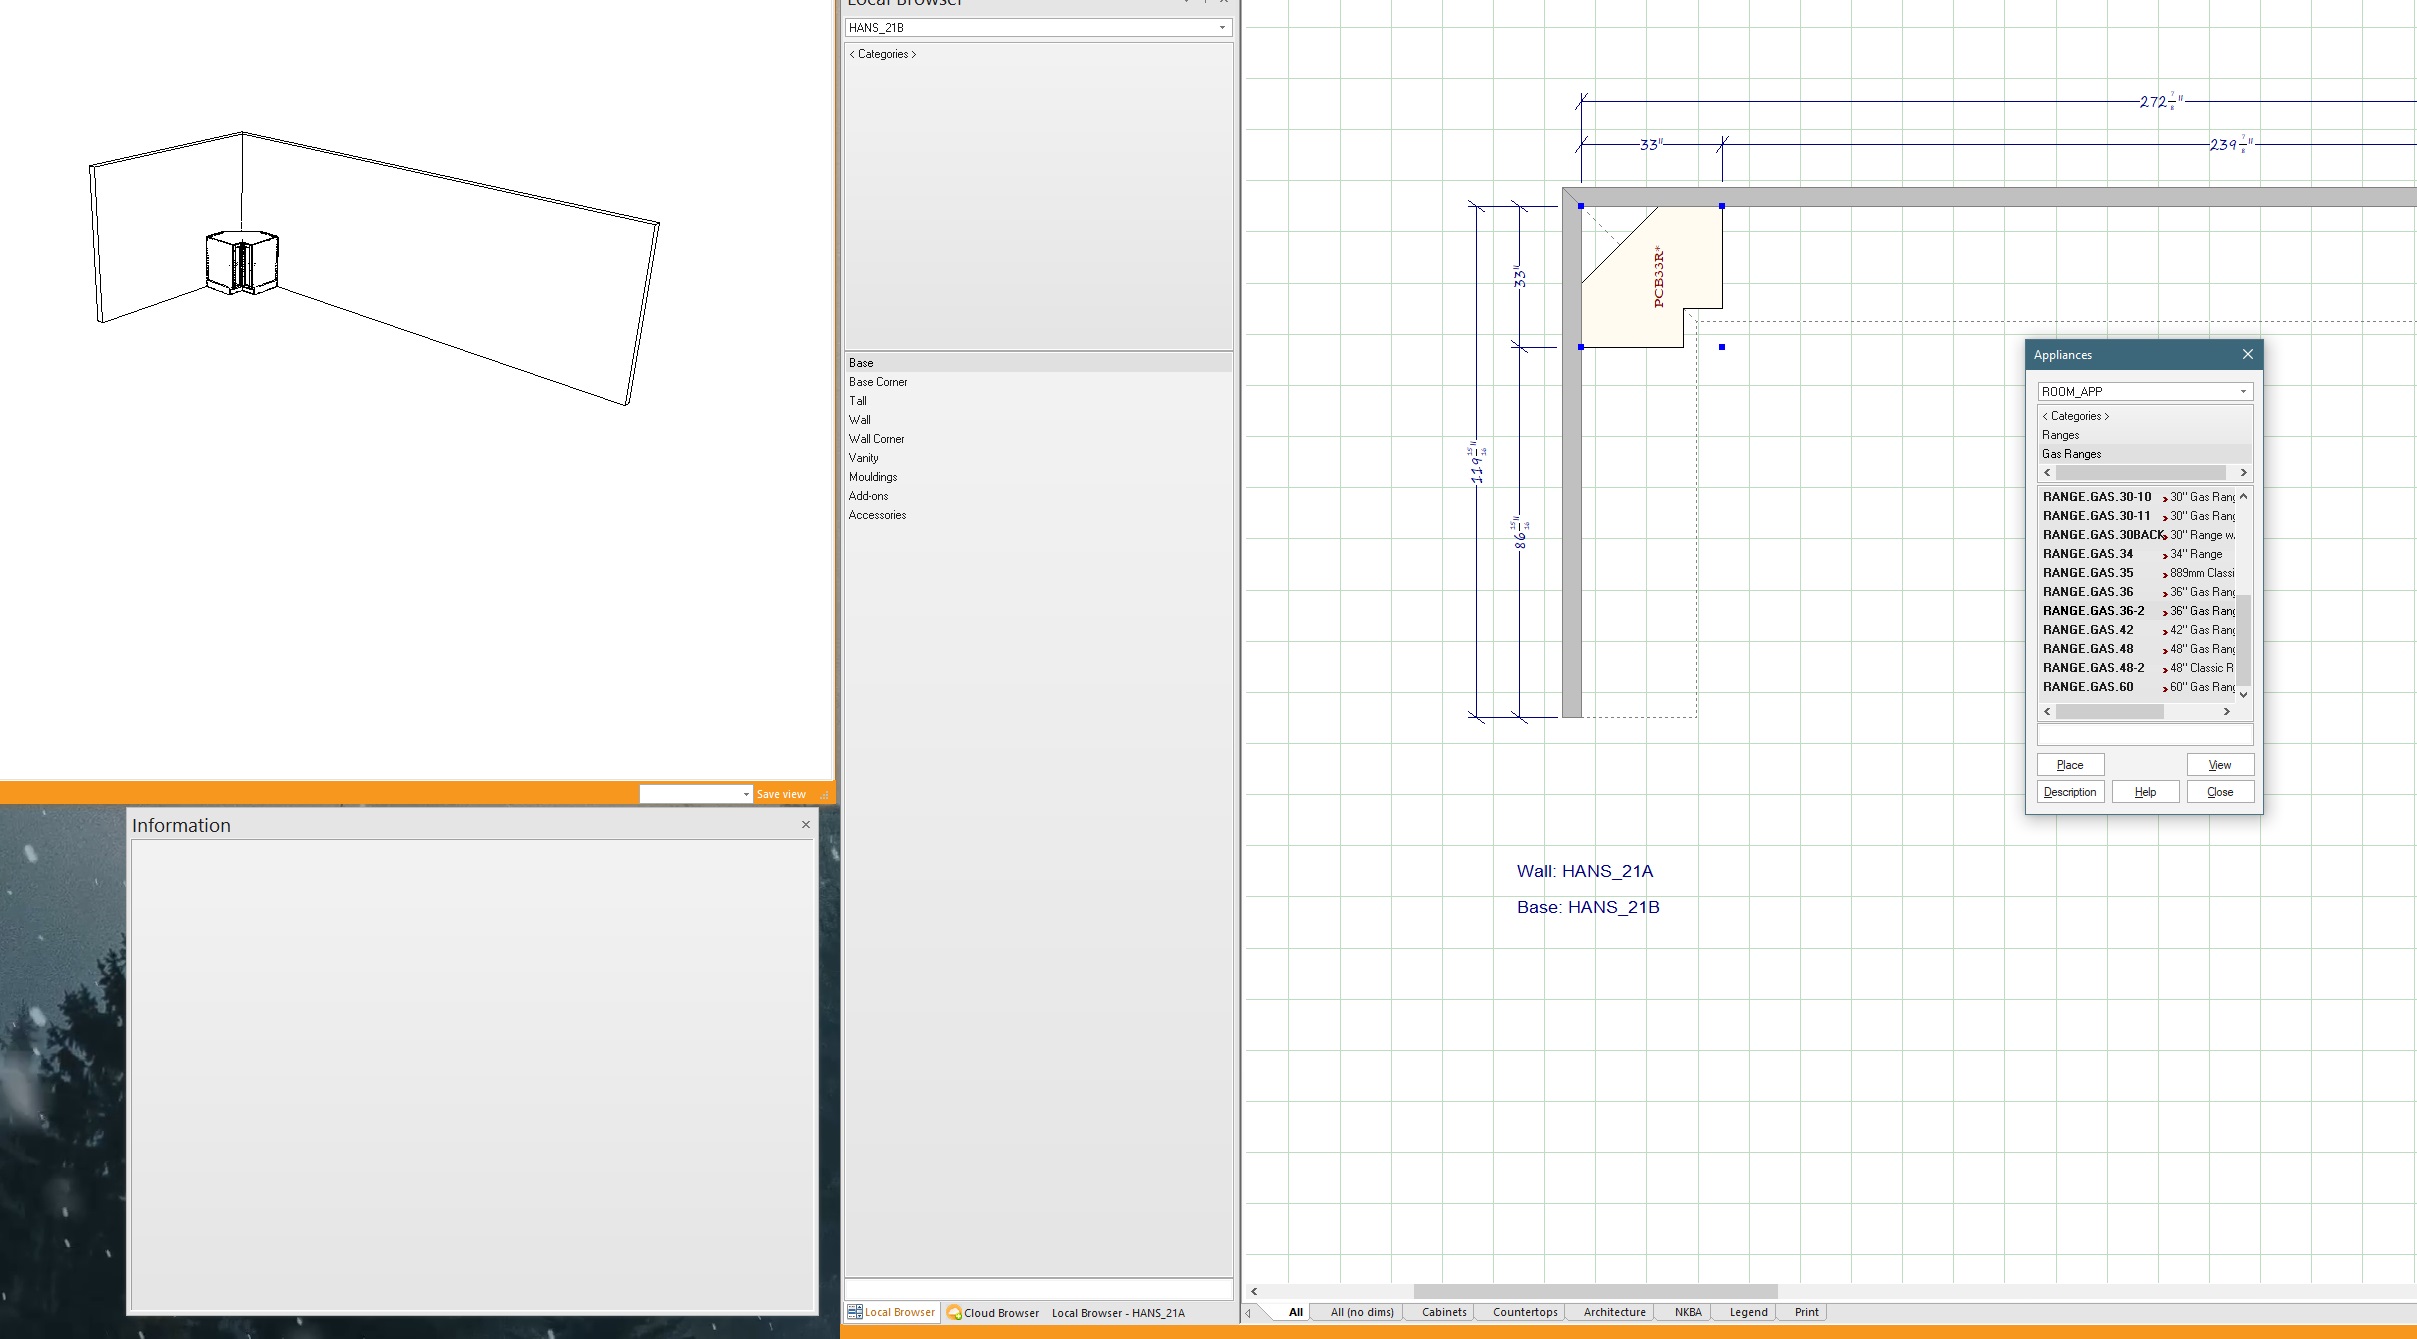Open the saved view dropdown

(x=746, y=794)
